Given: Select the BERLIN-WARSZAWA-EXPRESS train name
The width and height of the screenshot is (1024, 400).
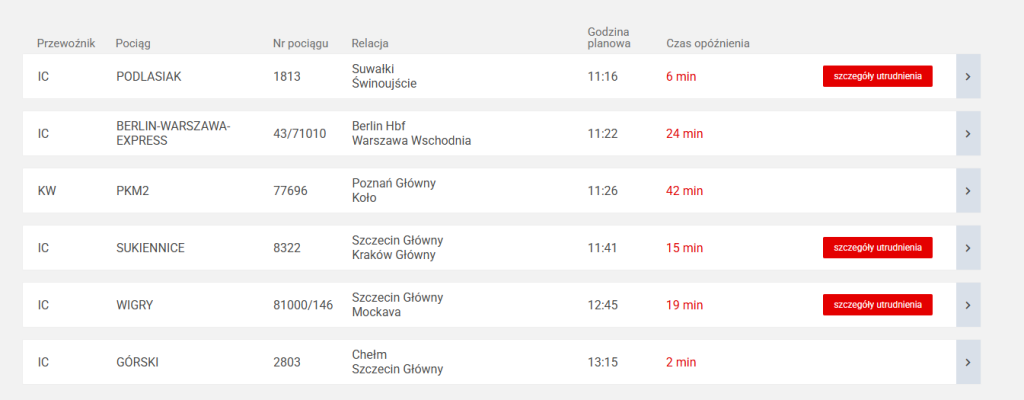Looking at the screenshot, I should click(x=173, y=134).
